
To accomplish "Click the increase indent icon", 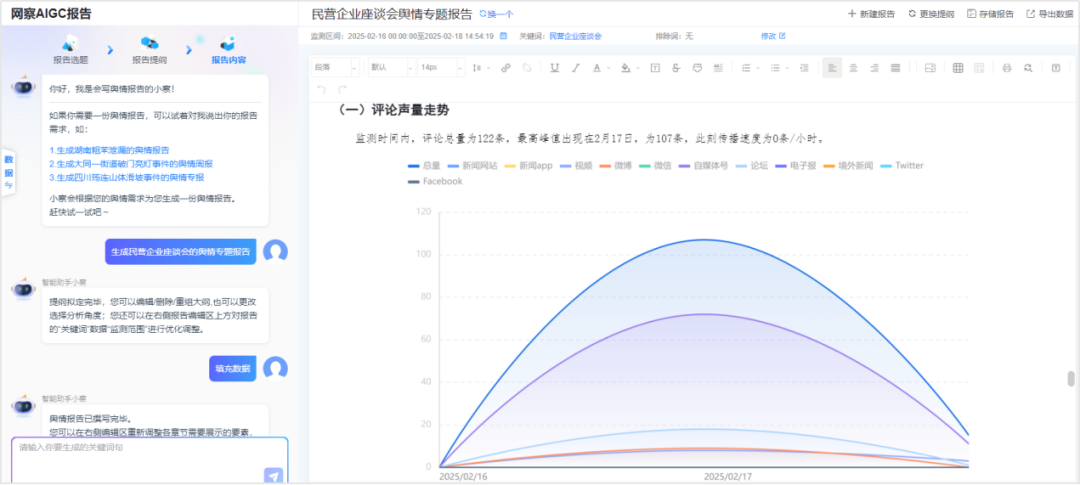I will [x=804, y=68].
